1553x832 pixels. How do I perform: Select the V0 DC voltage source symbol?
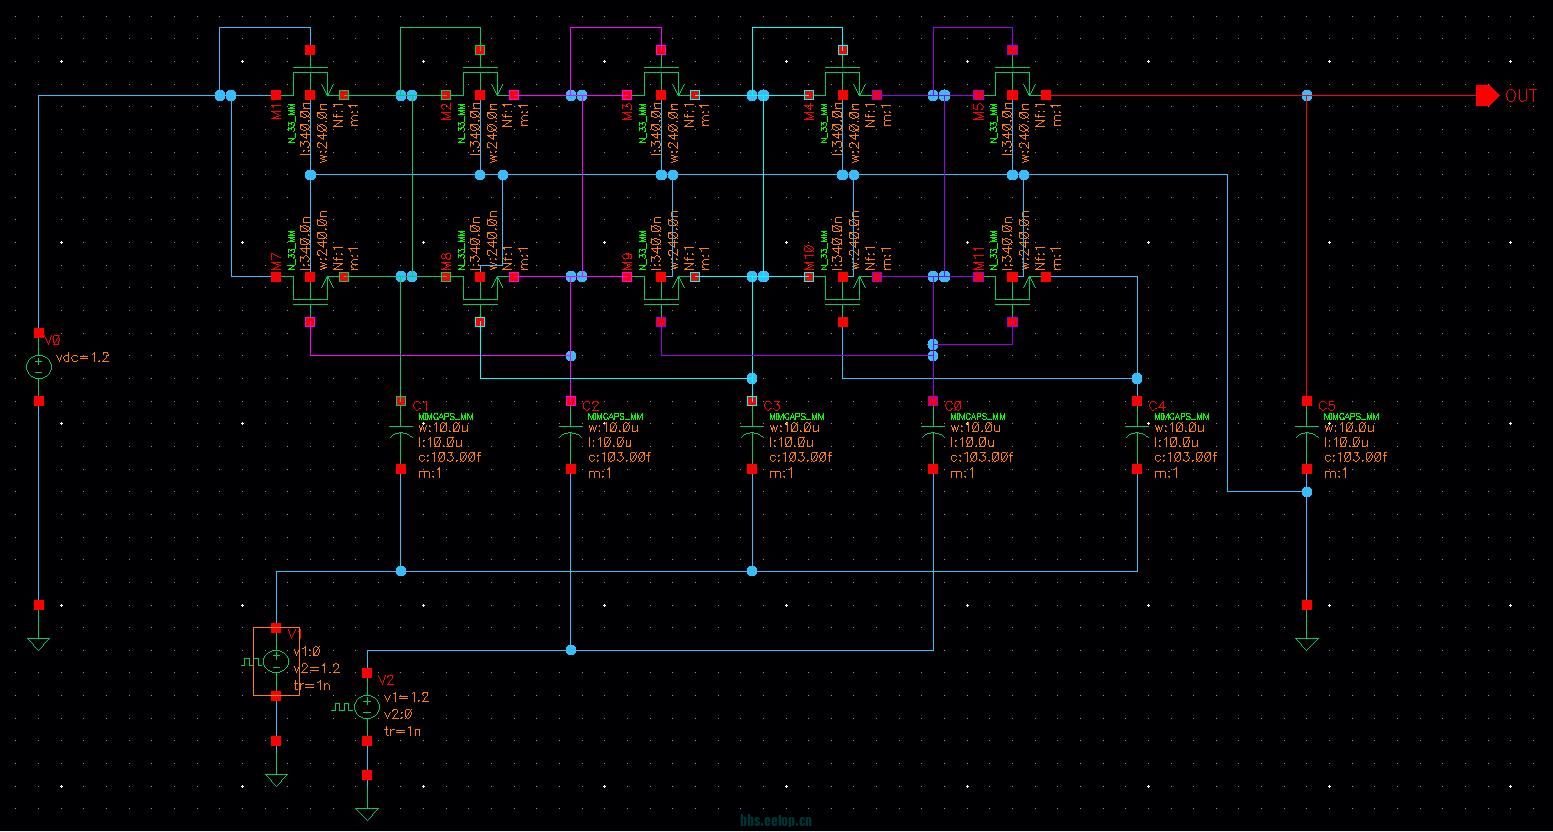(39, 367)
